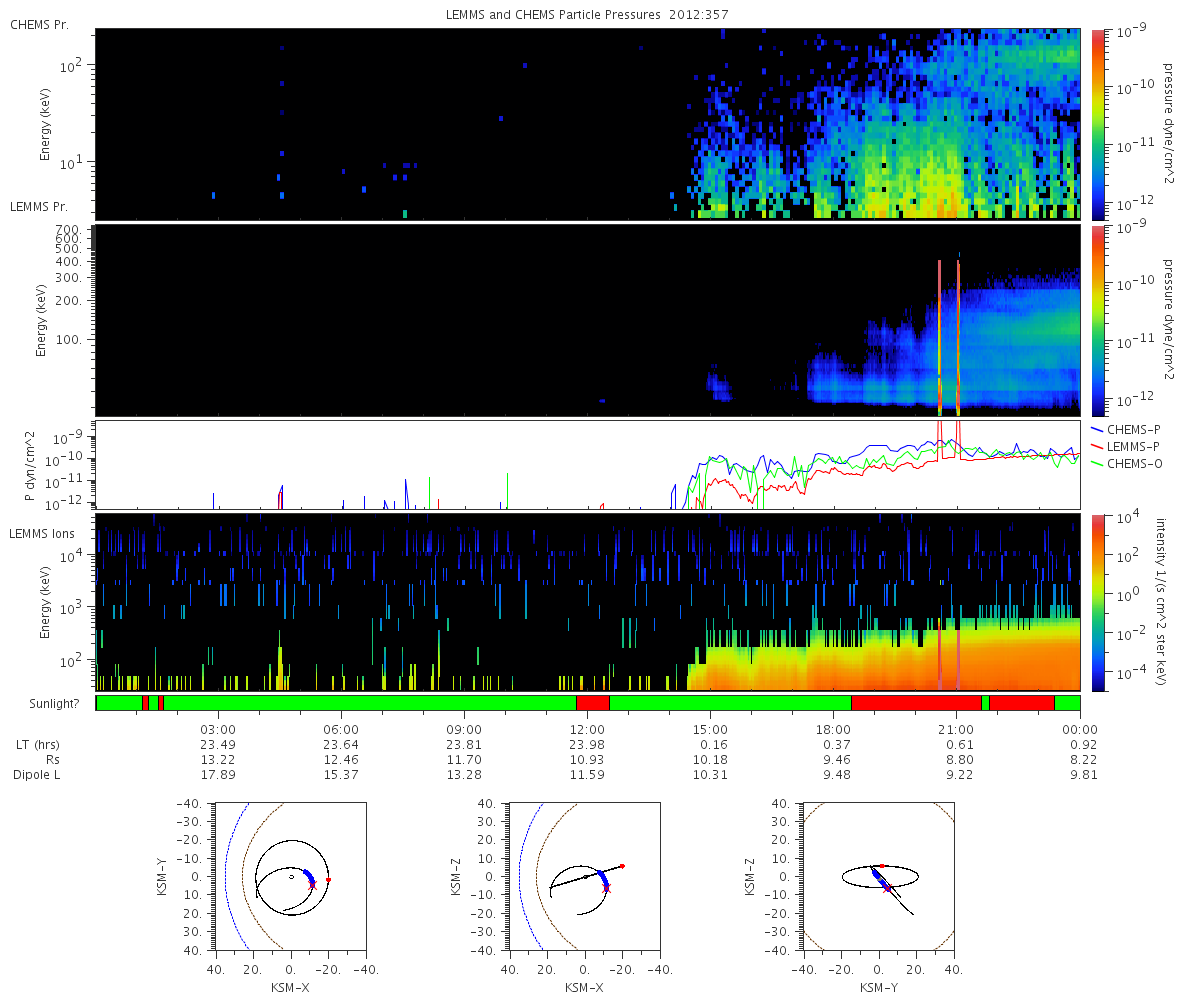
Task: Select the Rs value 11.70
Action: 464,760
